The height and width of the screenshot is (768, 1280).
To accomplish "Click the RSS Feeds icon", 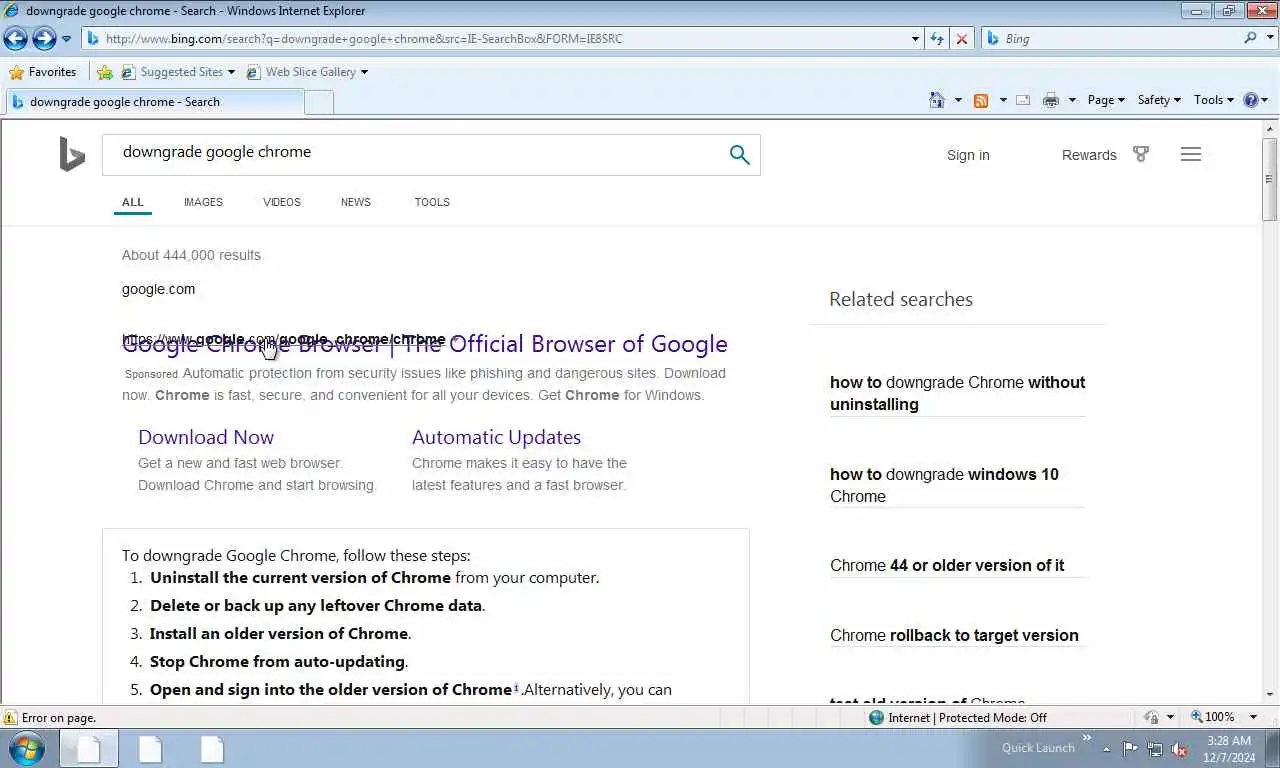I will coord(981,100).
